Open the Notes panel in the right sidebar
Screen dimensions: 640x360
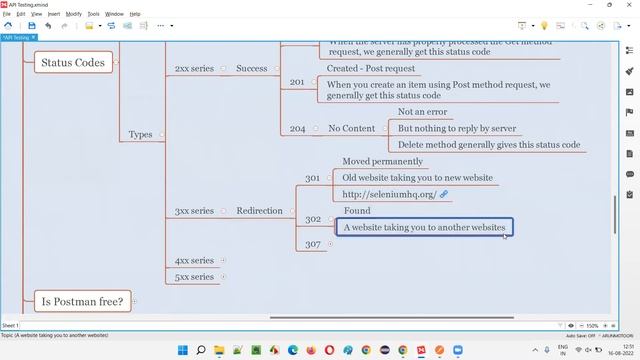[629, 153]
